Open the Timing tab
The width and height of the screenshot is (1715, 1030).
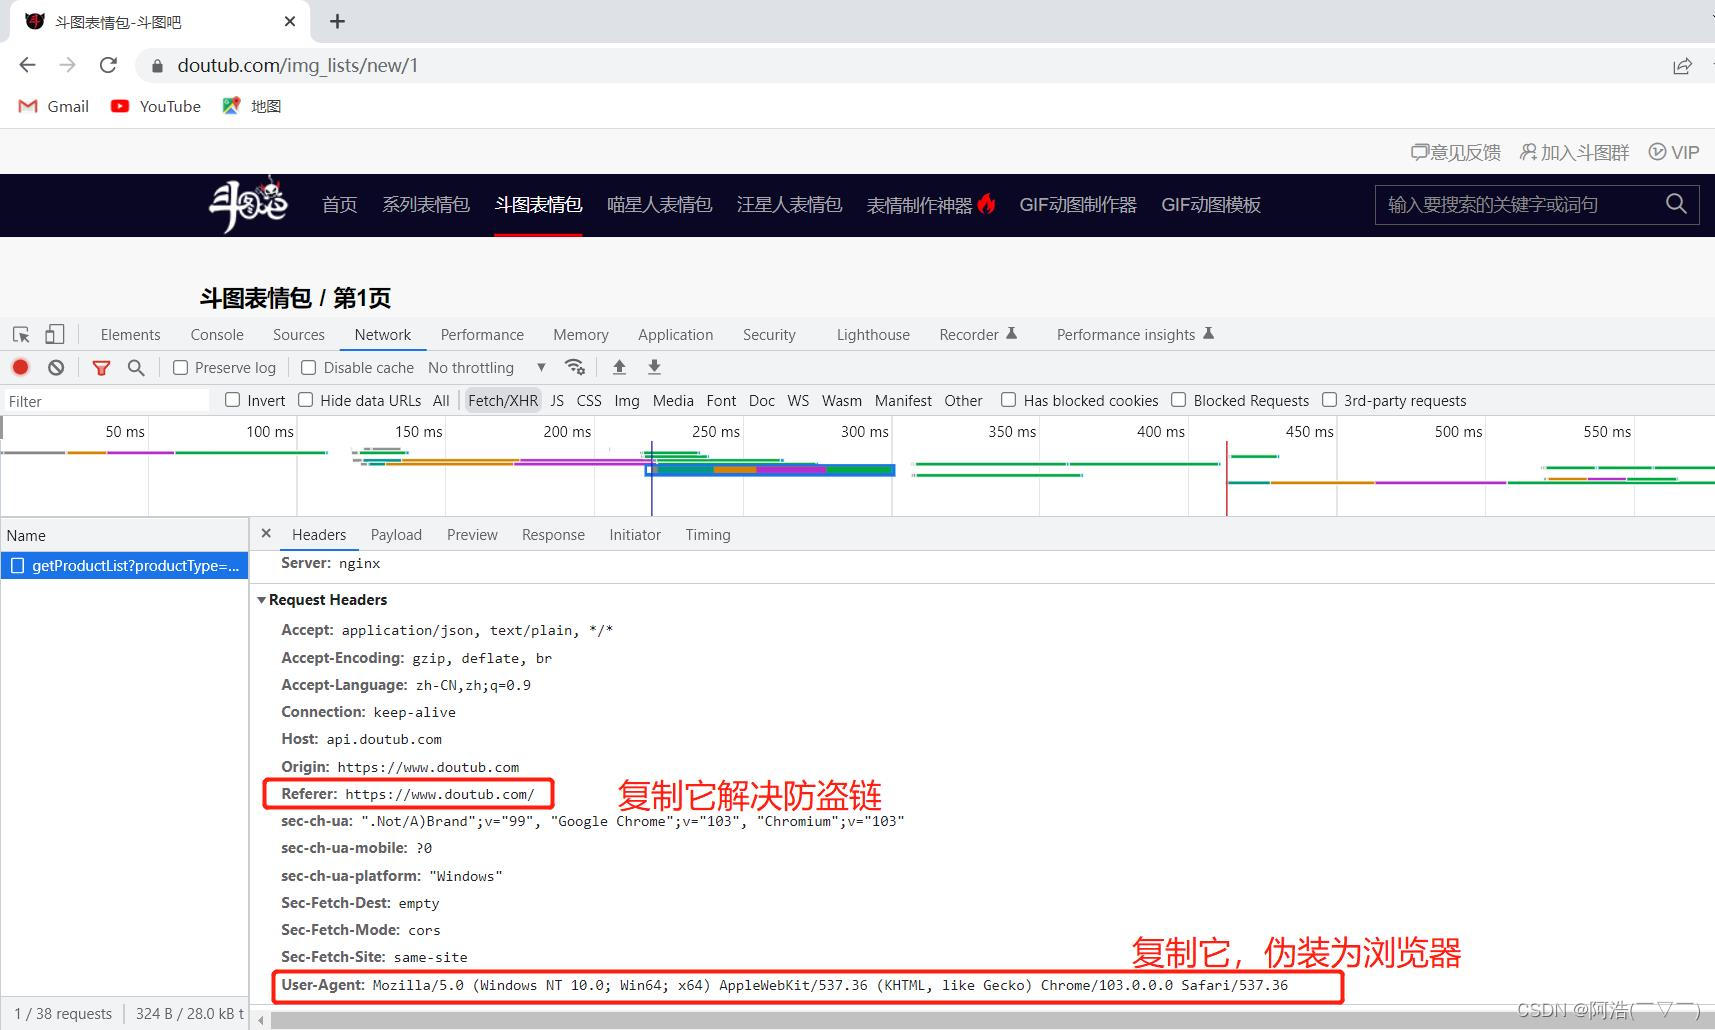[708, 535]
